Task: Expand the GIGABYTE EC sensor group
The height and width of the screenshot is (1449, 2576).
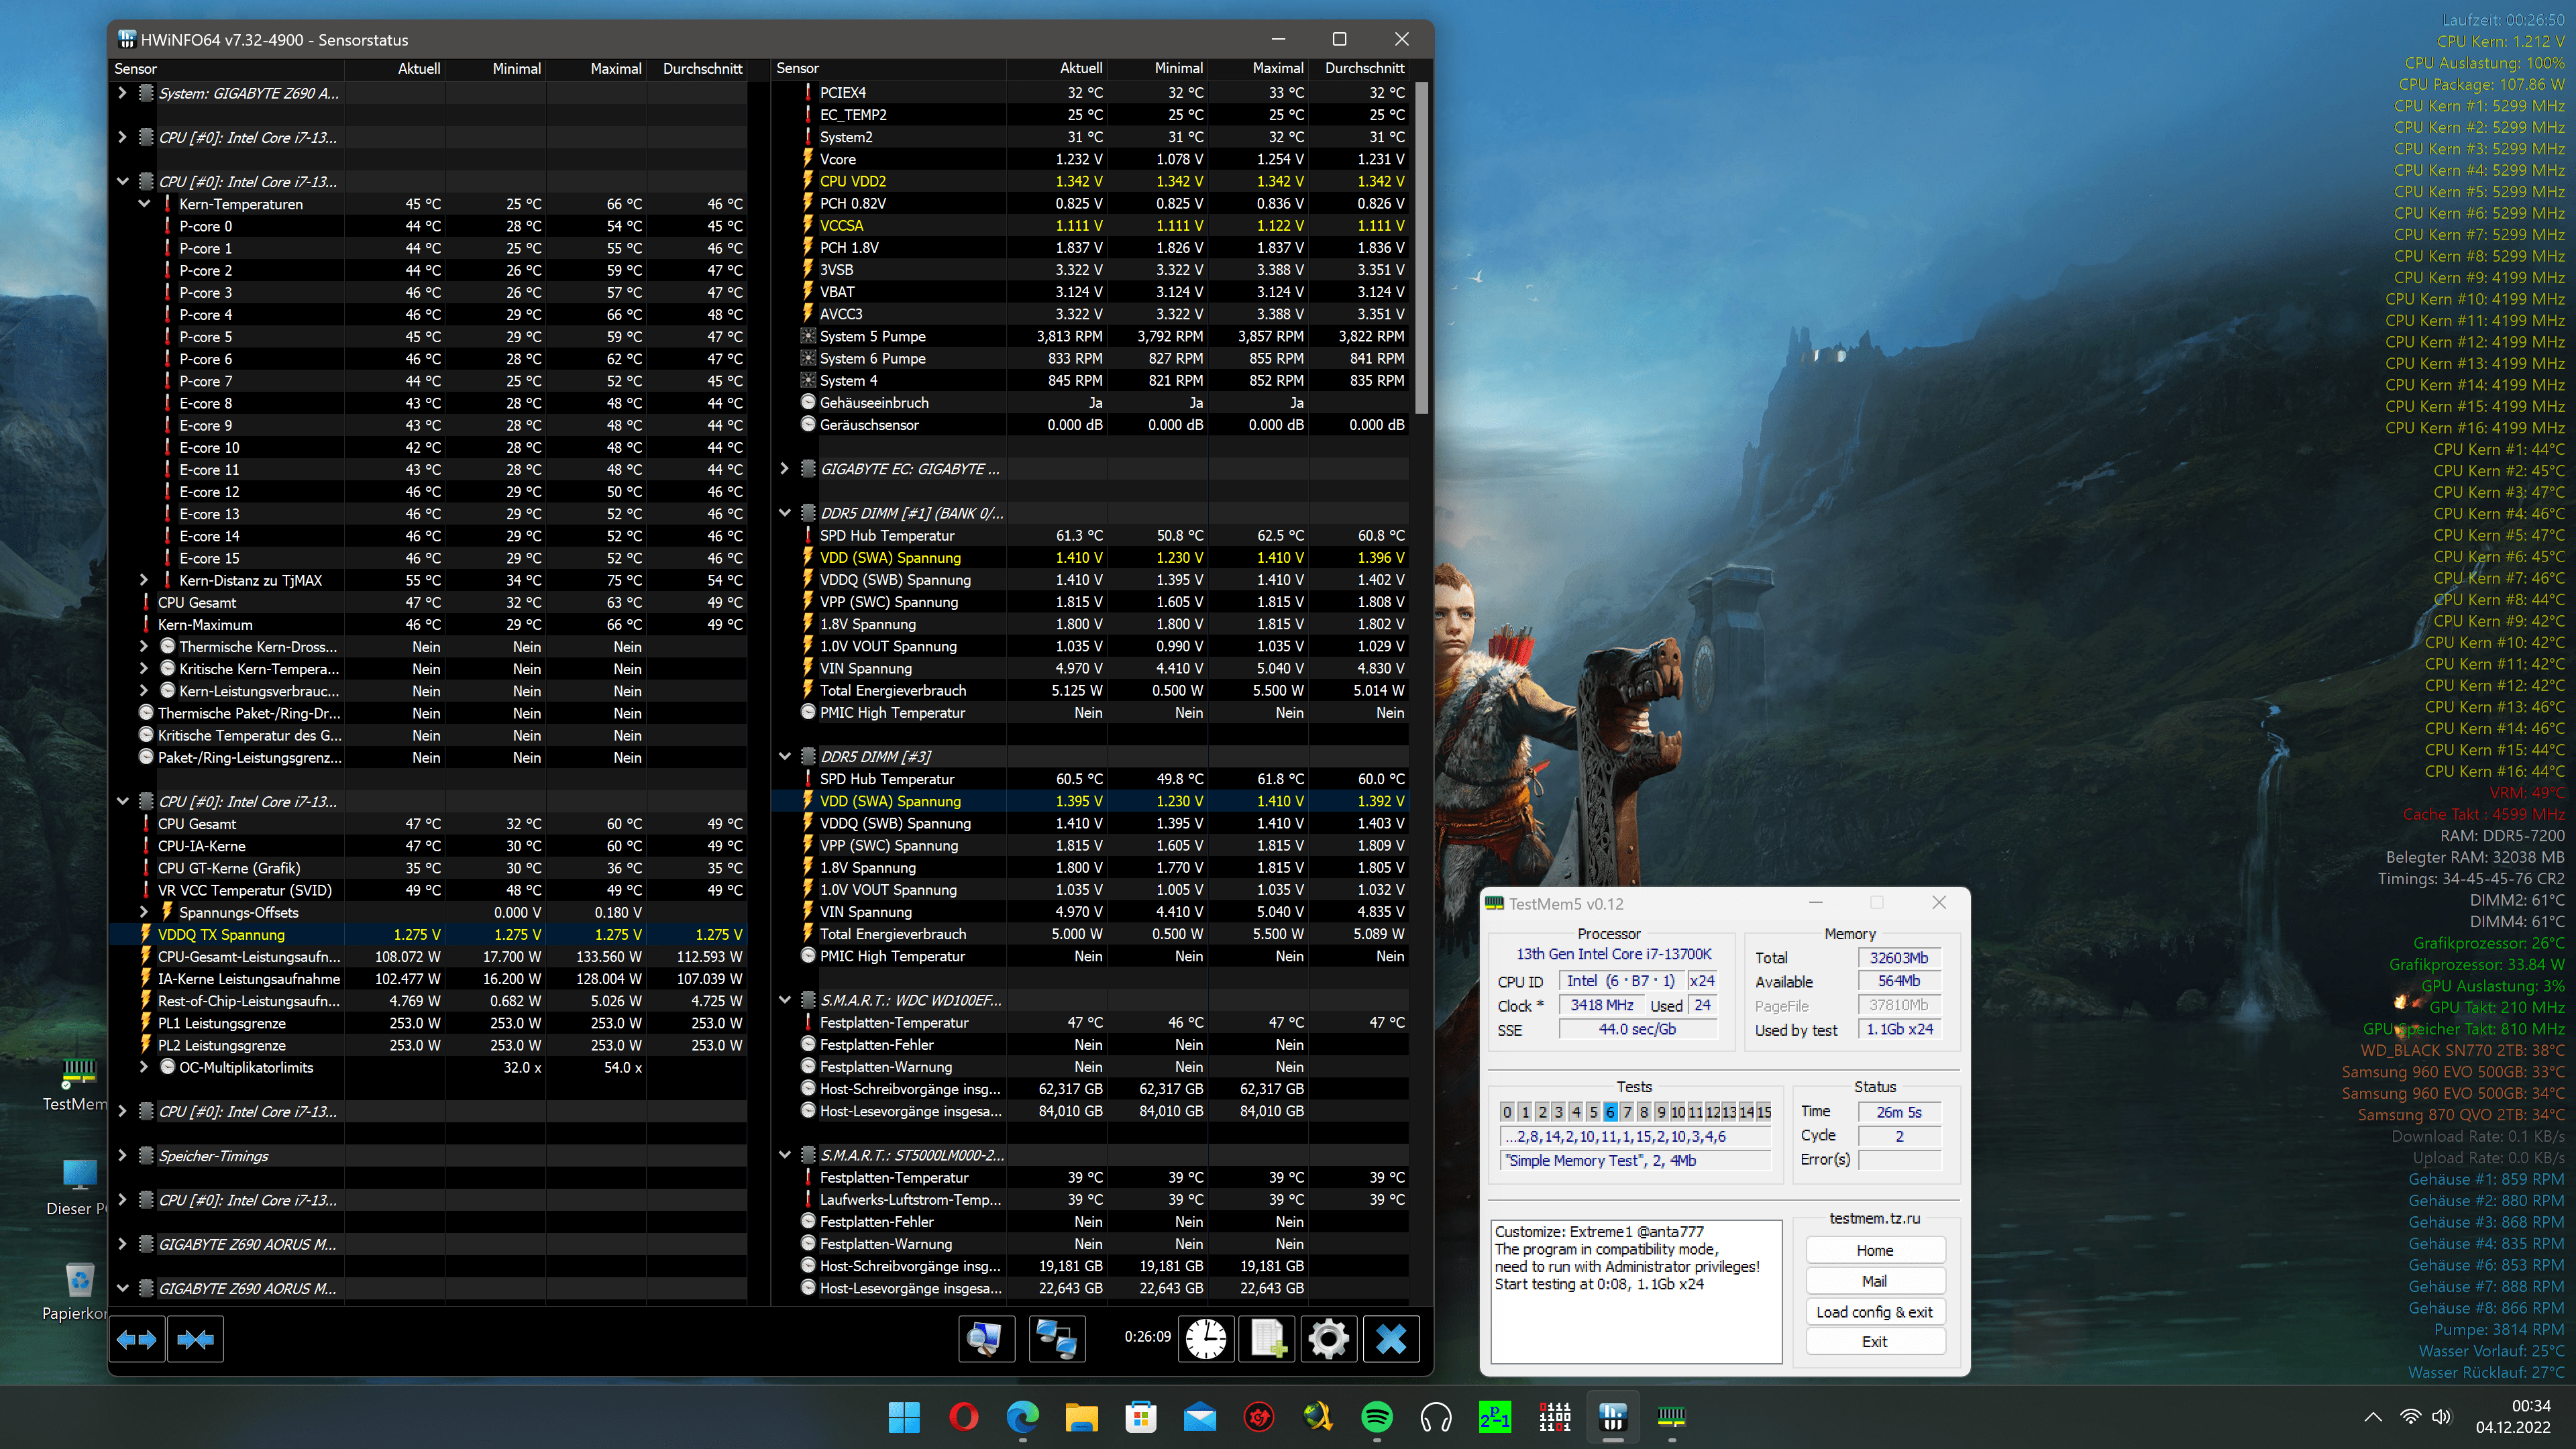Action: point(784,469)
